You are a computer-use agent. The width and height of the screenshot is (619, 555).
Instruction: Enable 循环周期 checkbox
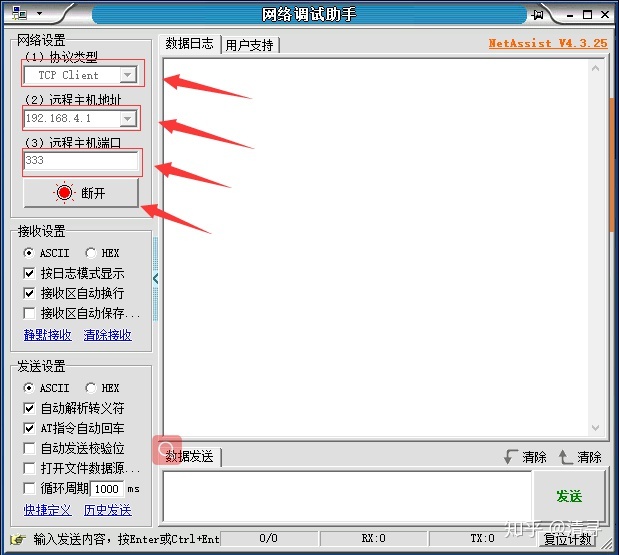click(29, 489)
